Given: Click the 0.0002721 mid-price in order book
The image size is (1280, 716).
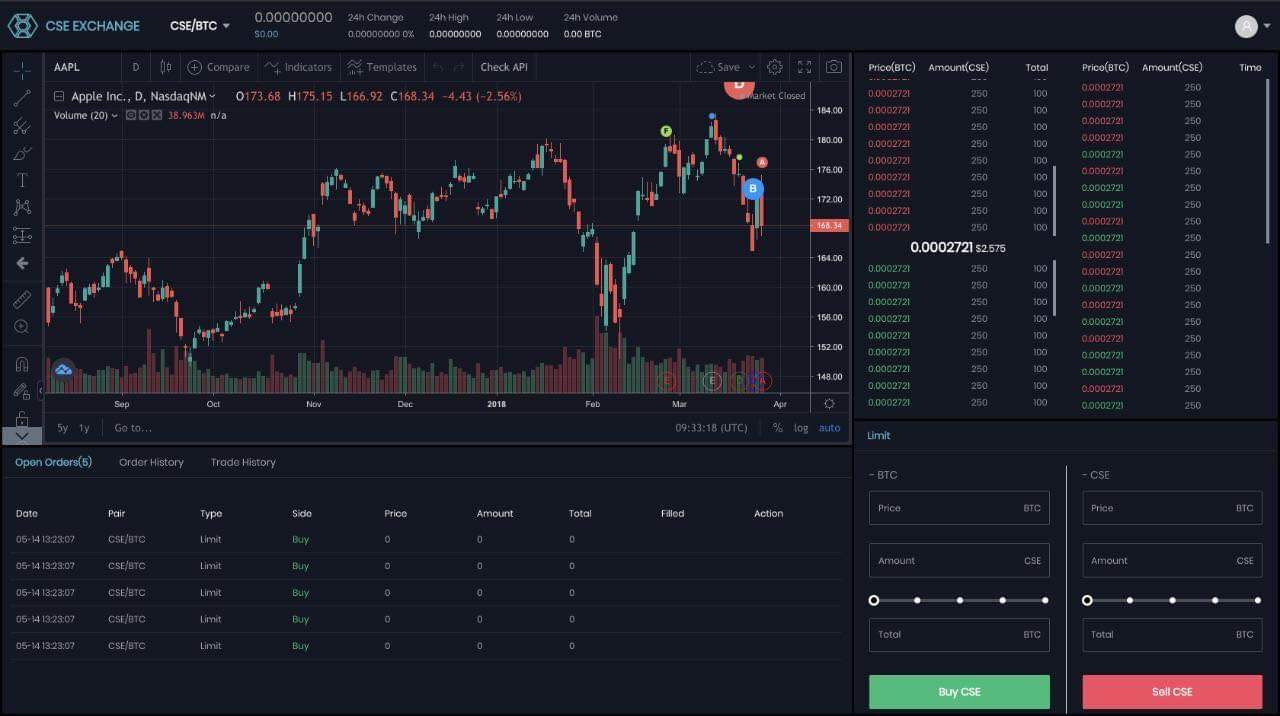Looking at the screenshot, I should 941,247.
